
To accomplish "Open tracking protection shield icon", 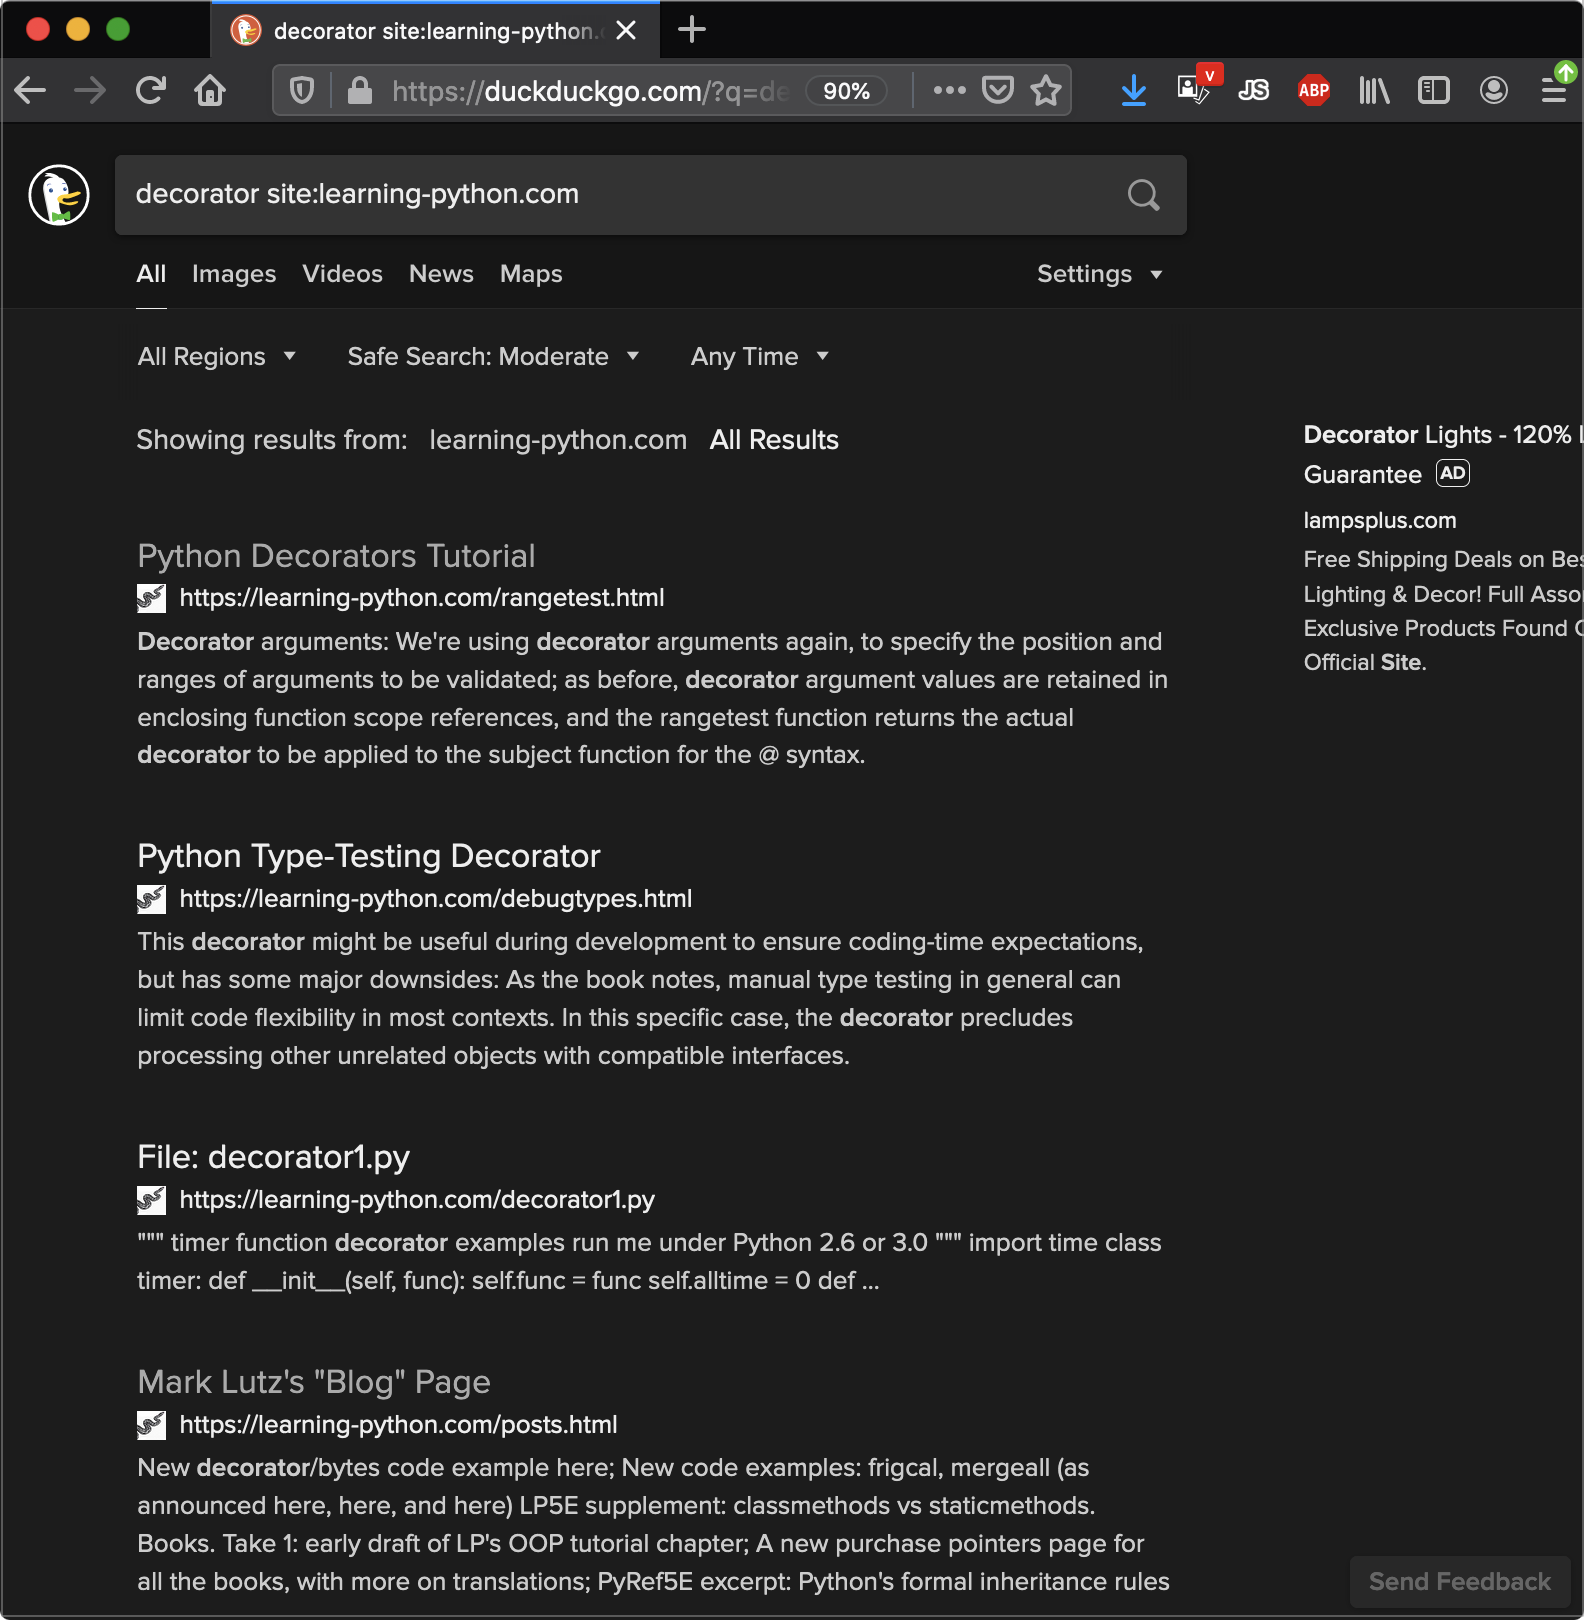I will (x=302, y=91).
